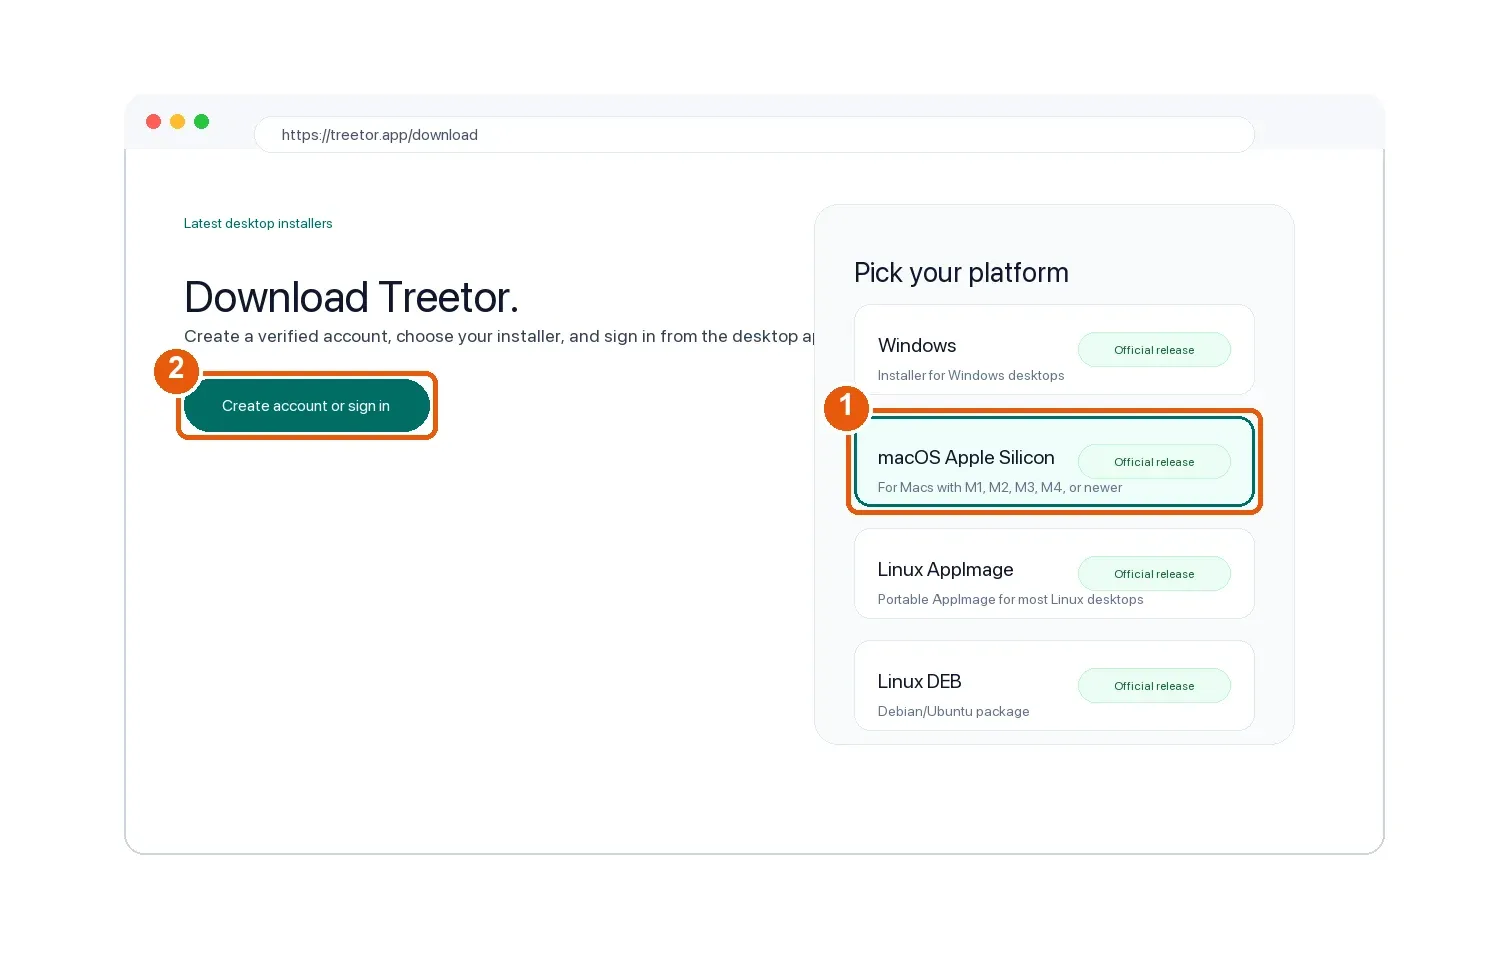This screenshot has width=1508, height=968.
Task: Click the Portable AppImage for most Linux desktops text
Action: tap(1010, 600)
